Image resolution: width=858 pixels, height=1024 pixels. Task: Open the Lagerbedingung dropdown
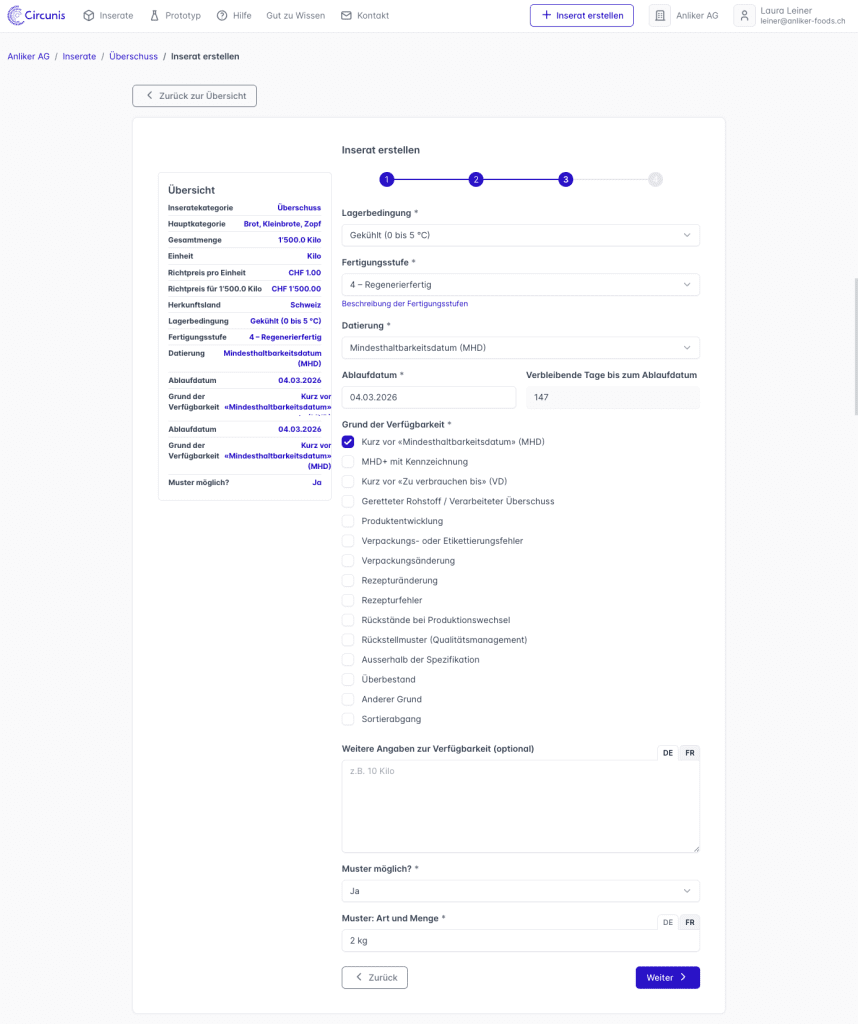point(520,235)
